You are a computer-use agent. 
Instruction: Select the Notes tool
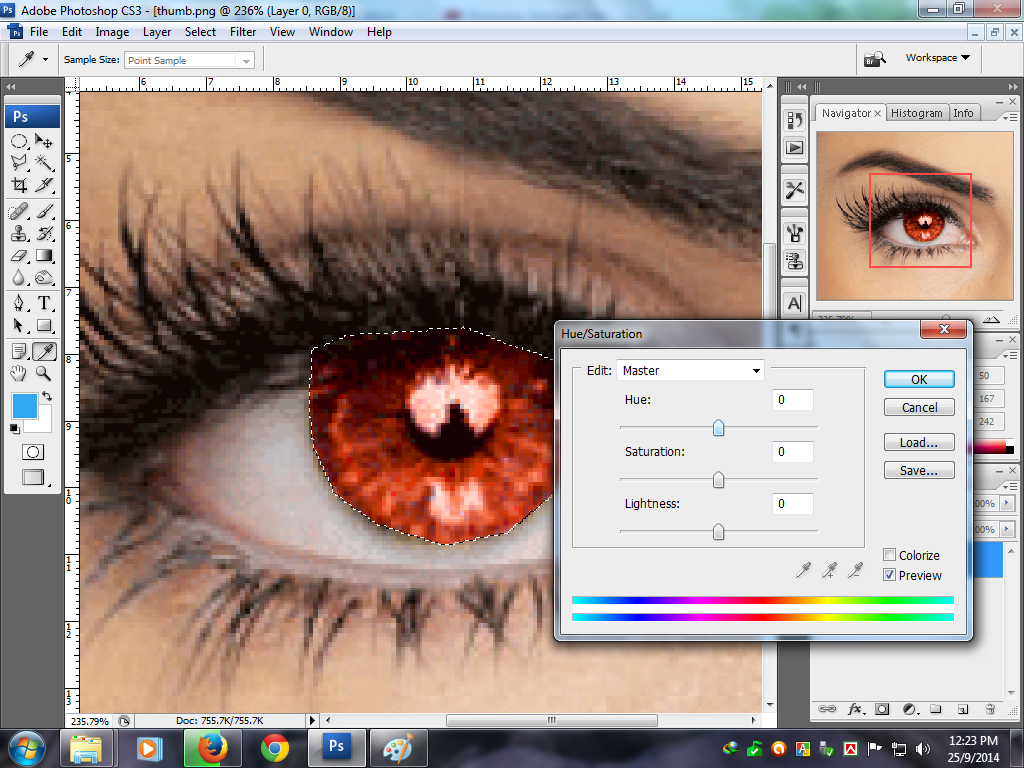(19, 352)
